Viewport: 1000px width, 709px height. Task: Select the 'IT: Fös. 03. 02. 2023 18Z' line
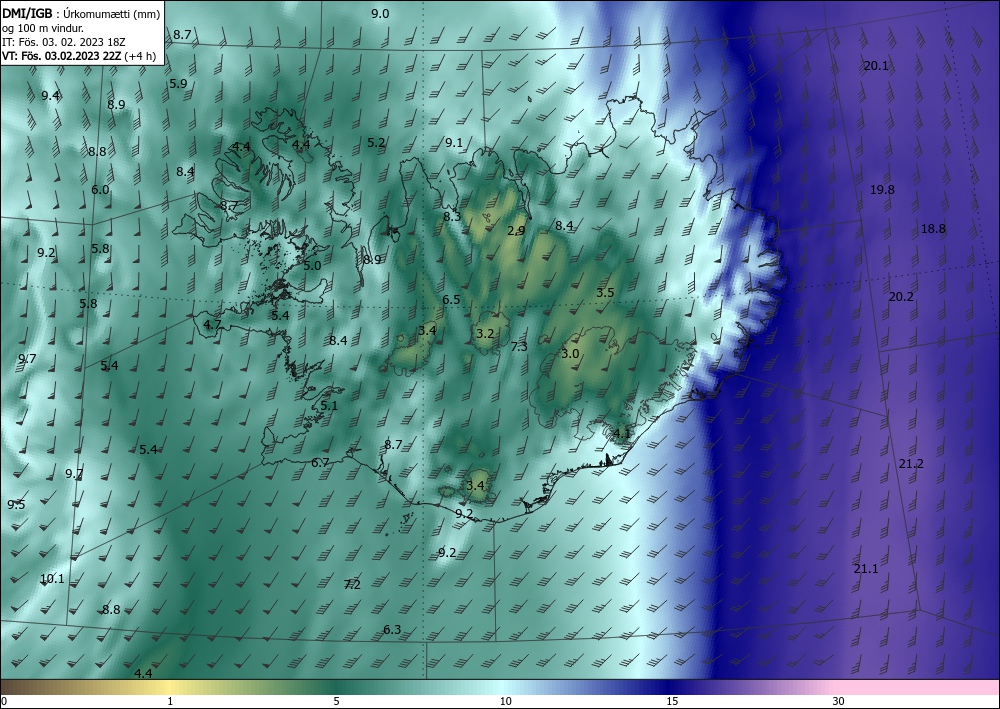tap(62, 42)
